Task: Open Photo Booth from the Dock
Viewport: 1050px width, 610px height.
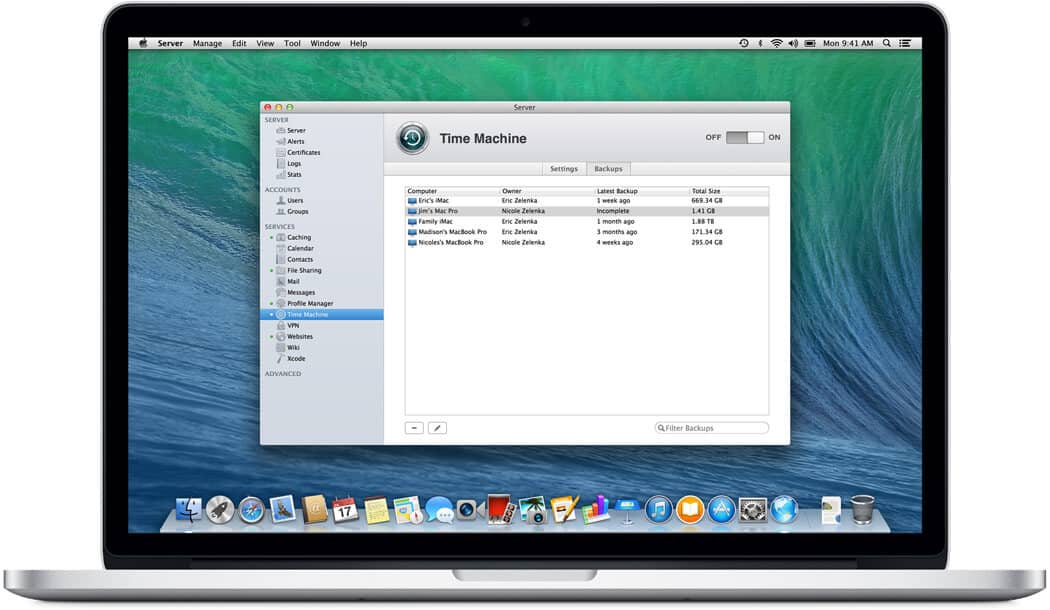Action: pos(501,509)
